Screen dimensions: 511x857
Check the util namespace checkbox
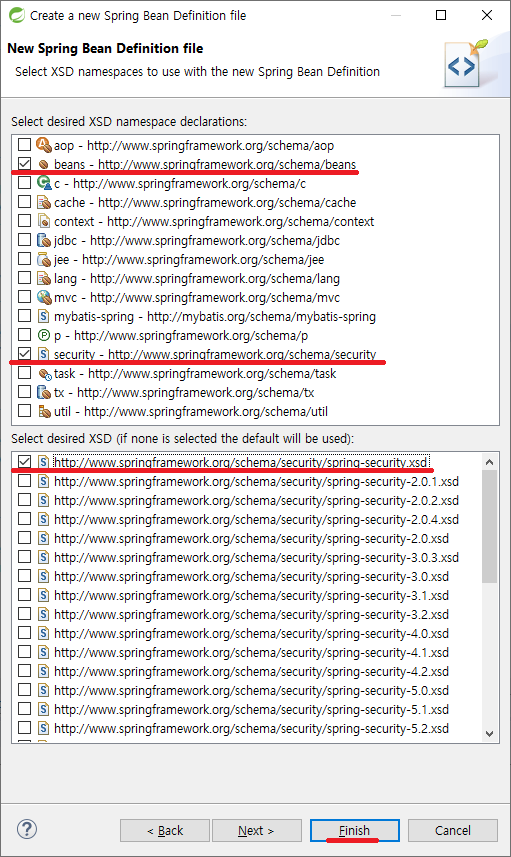24,411
